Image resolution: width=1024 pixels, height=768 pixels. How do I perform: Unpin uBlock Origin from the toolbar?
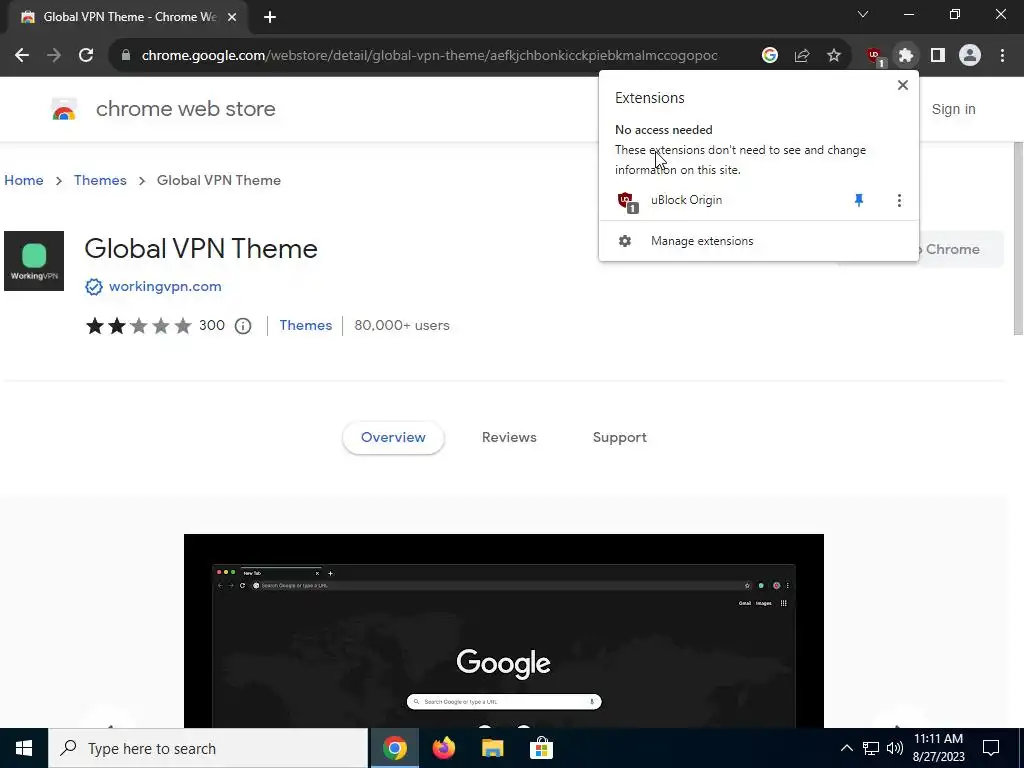point(859,200)
